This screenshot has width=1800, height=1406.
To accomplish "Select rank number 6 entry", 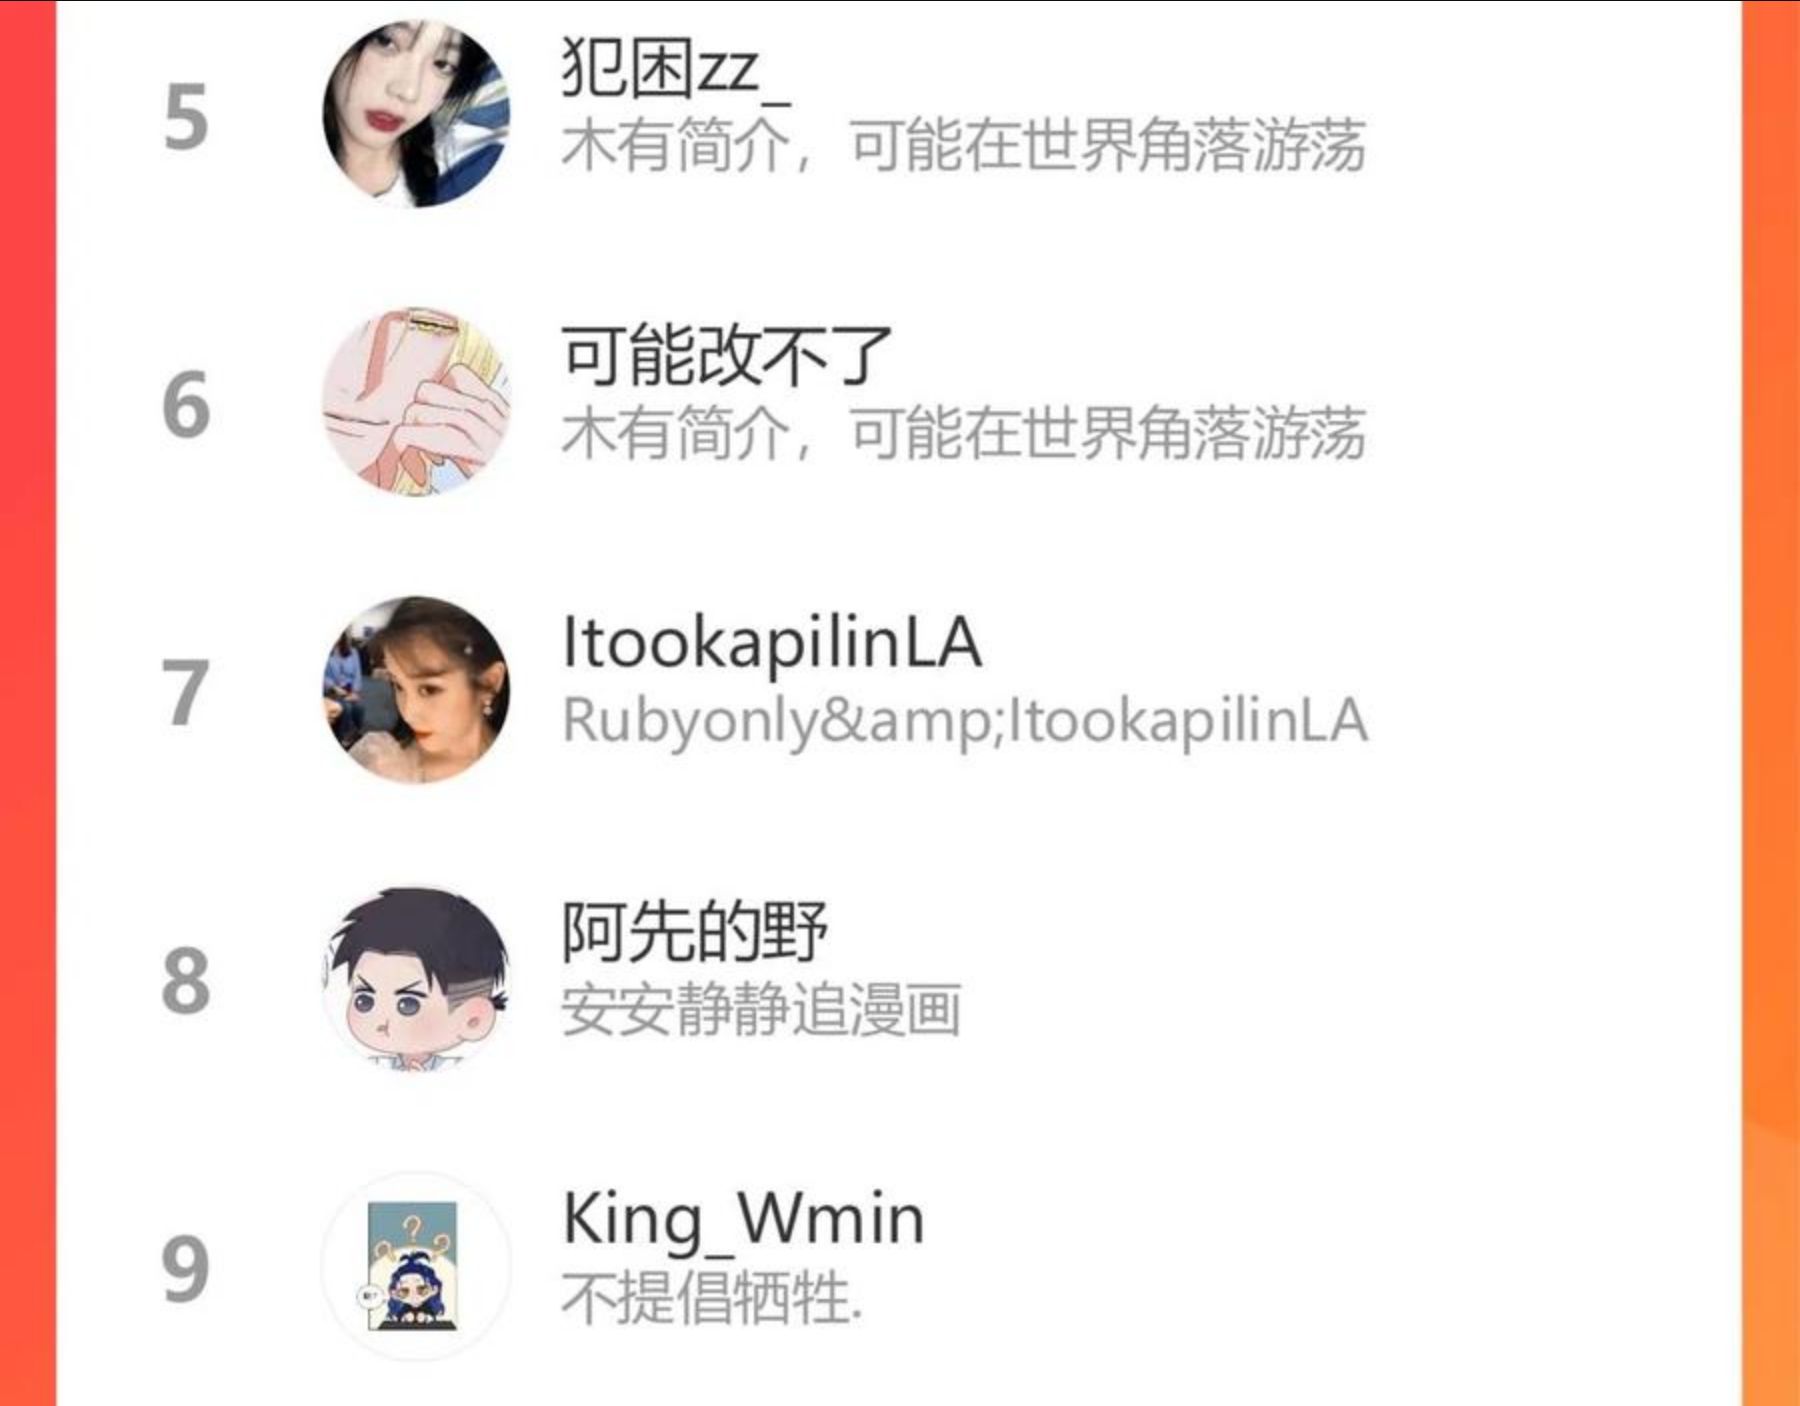I will 186,405.
